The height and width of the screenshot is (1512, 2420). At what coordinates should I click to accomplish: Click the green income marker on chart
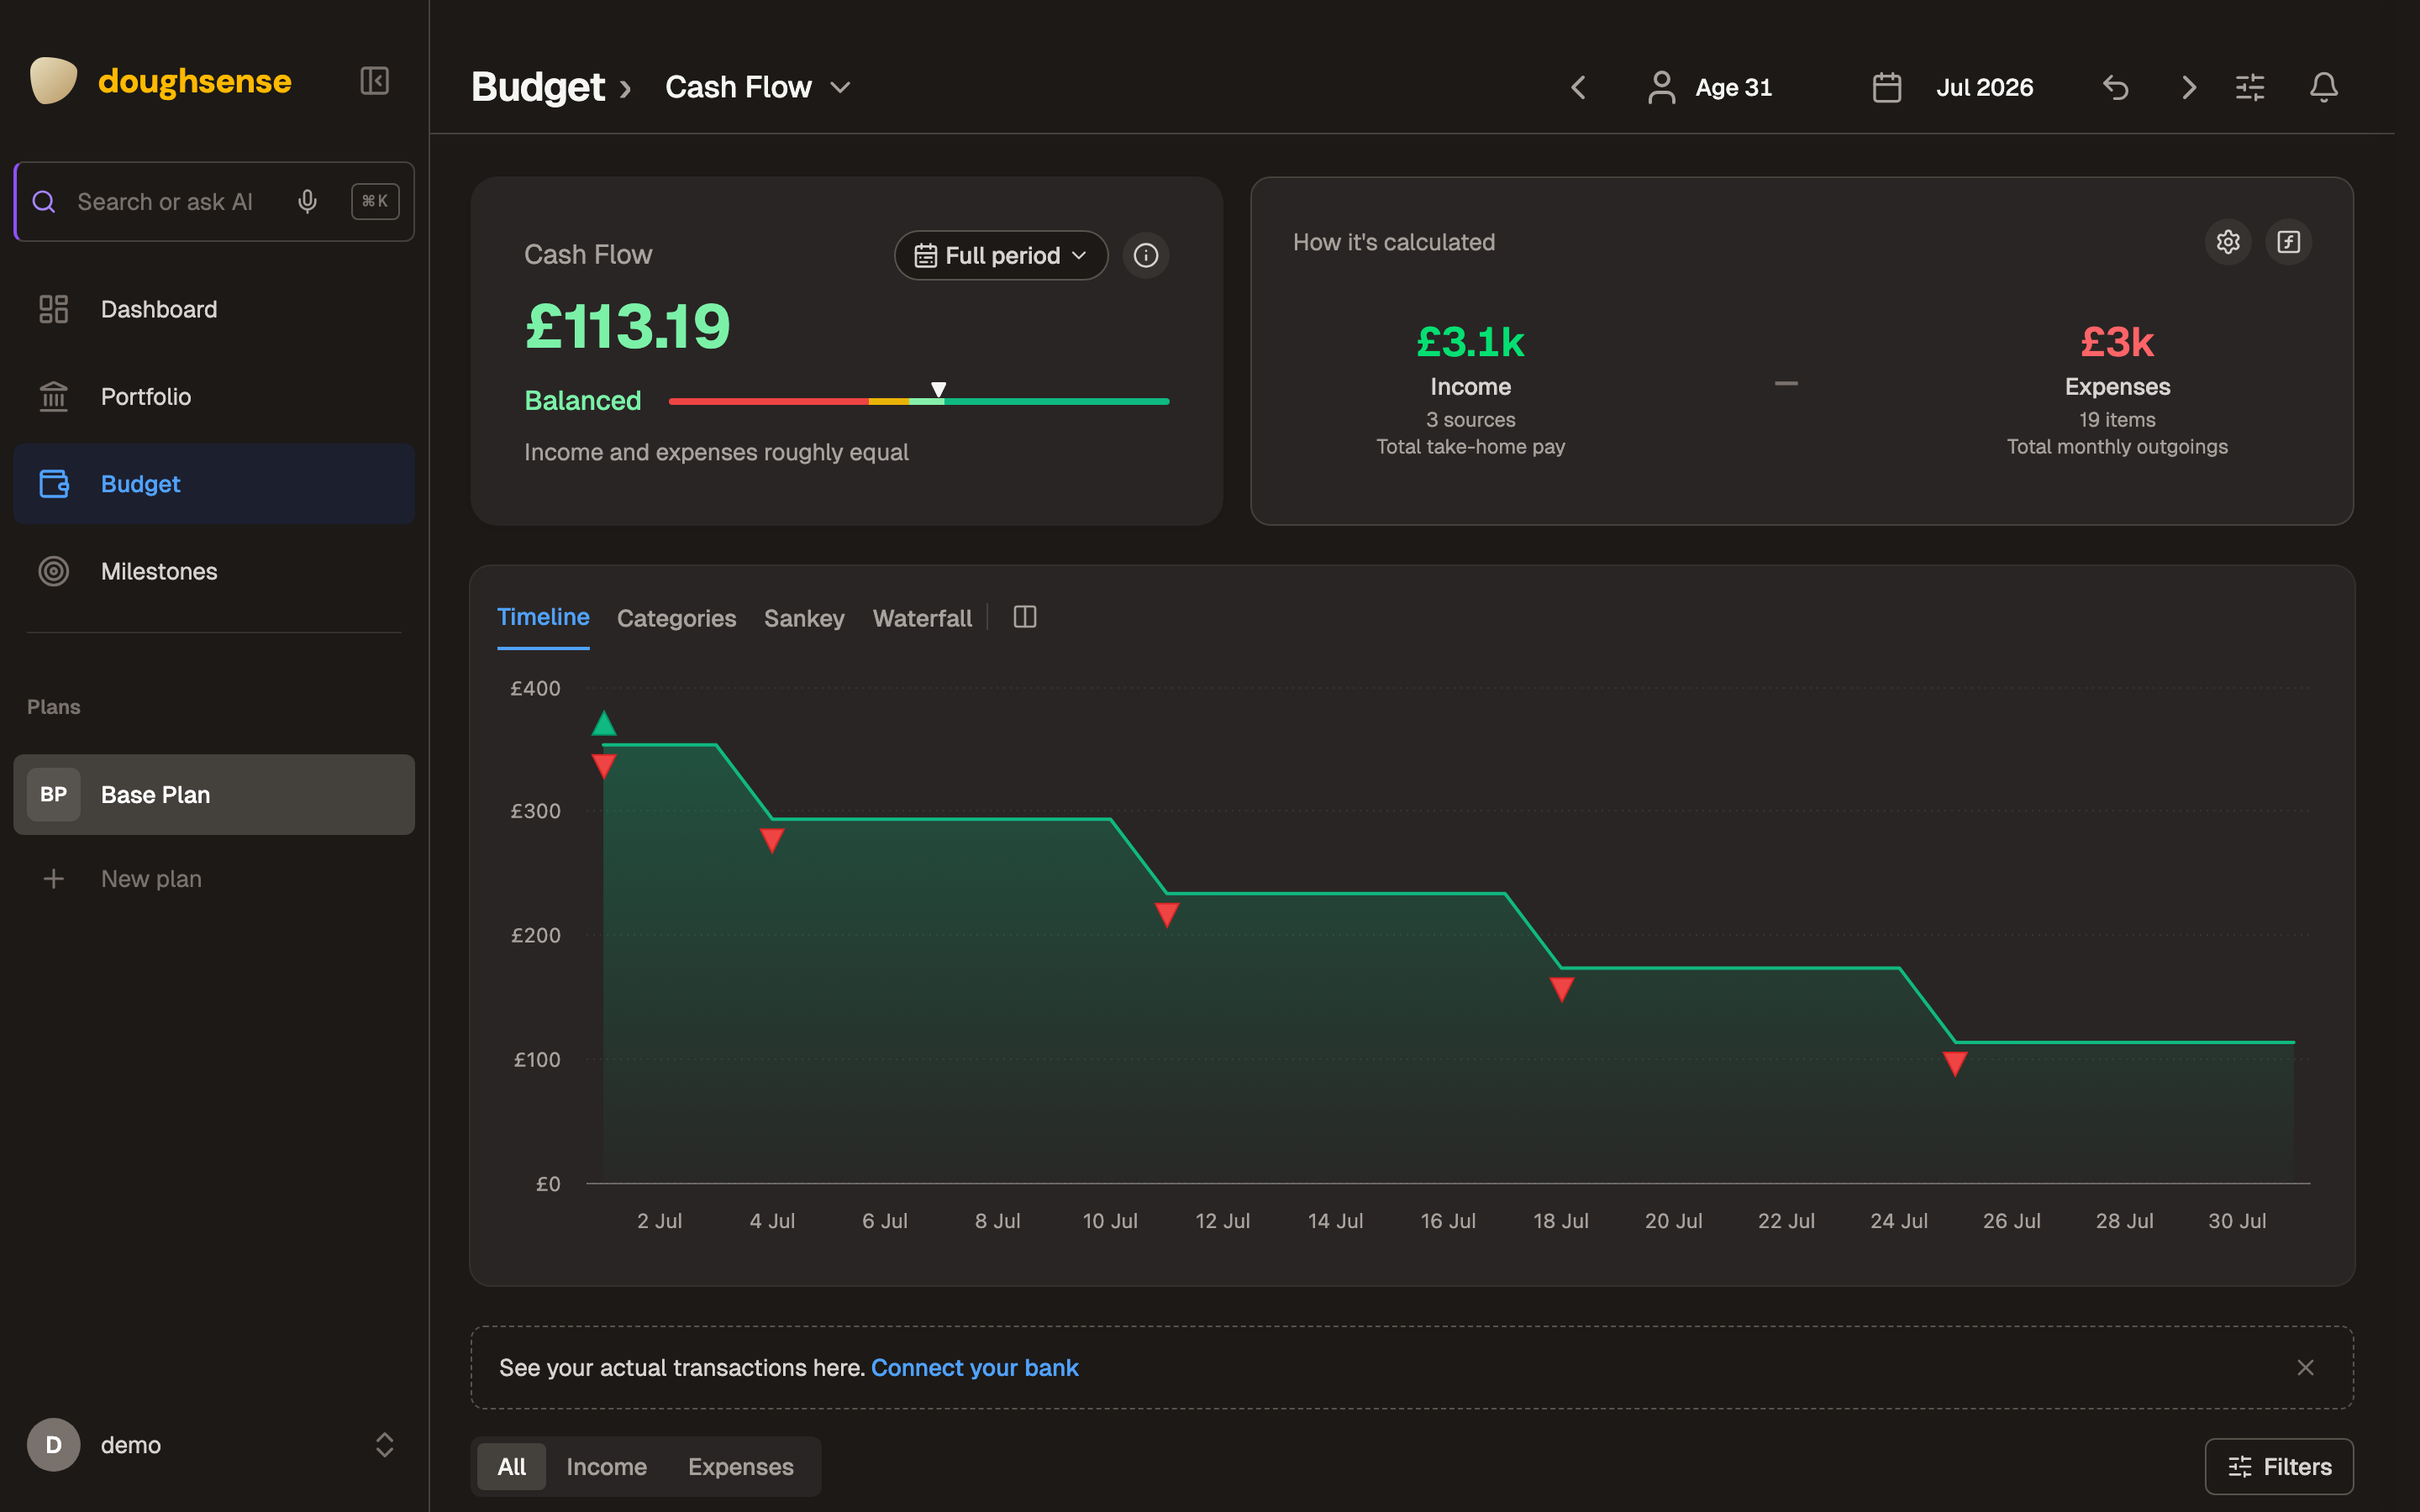pos(604,723)
